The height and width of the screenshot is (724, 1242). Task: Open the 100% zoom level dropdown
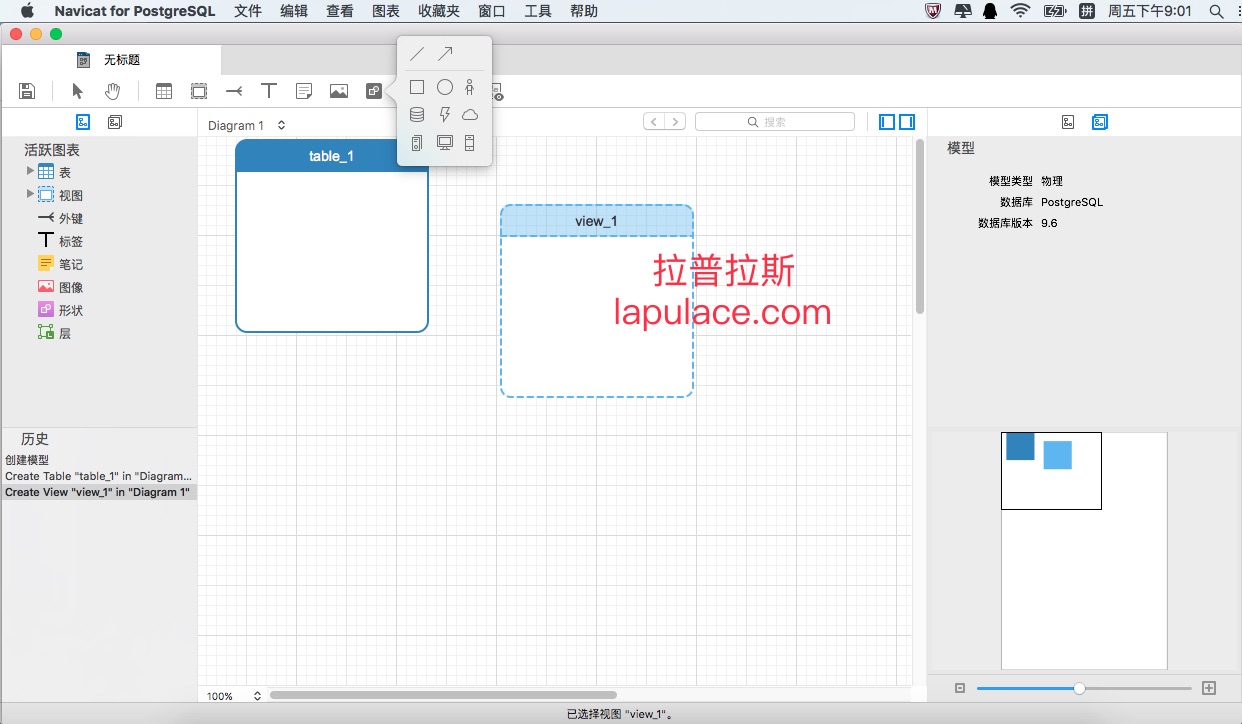[234, 696]
